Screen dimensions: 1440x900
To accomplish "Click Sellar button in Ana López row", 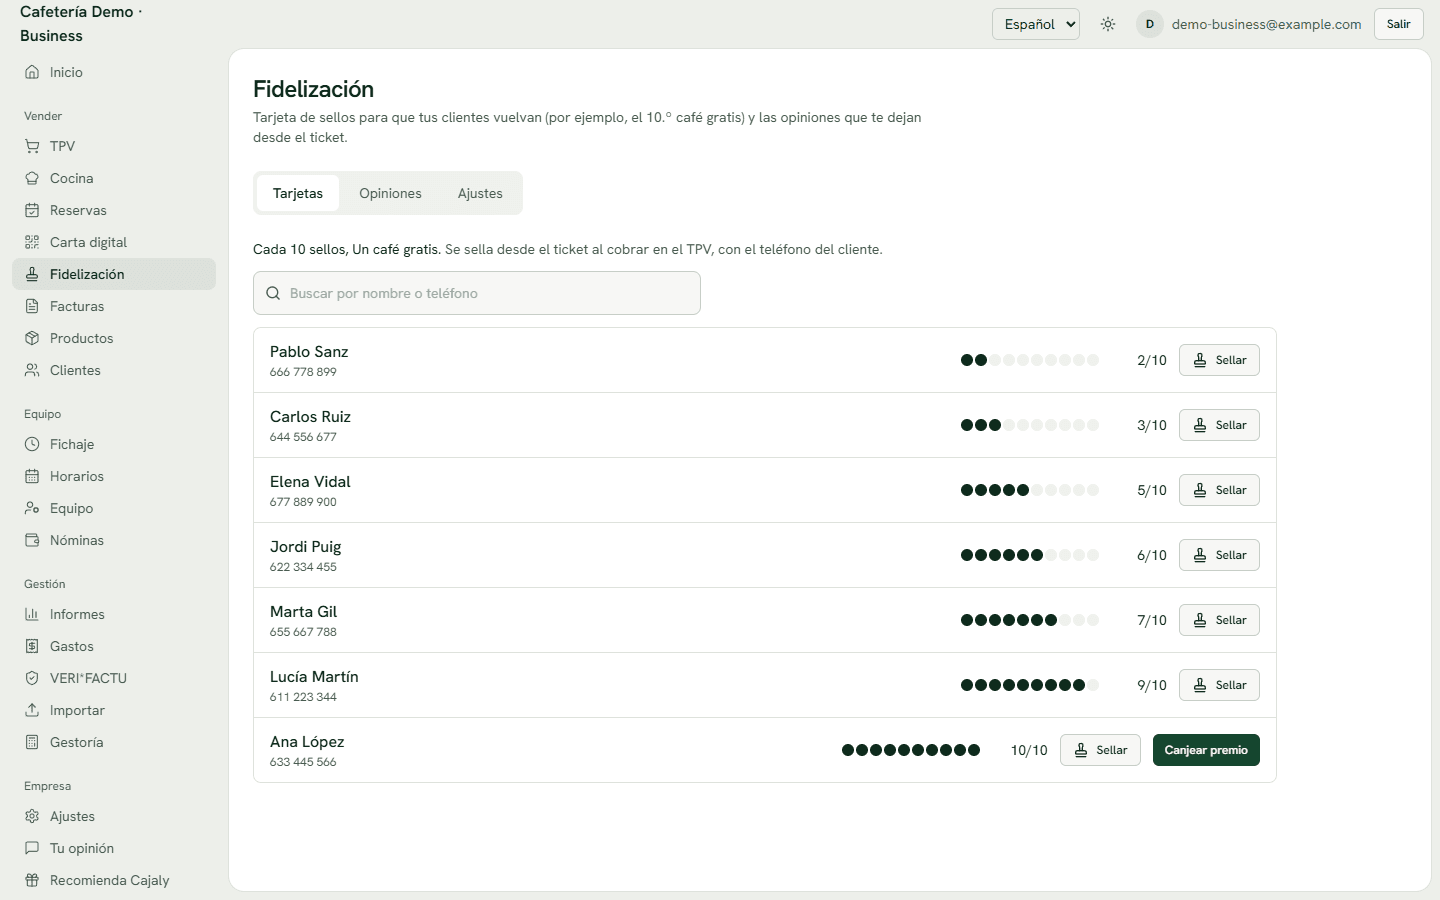I will pos(1100,750).
